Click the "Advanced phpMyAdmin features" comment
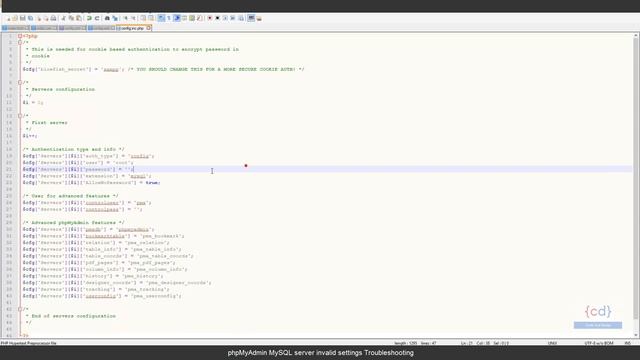640x360 pixels. pos(73,222)
